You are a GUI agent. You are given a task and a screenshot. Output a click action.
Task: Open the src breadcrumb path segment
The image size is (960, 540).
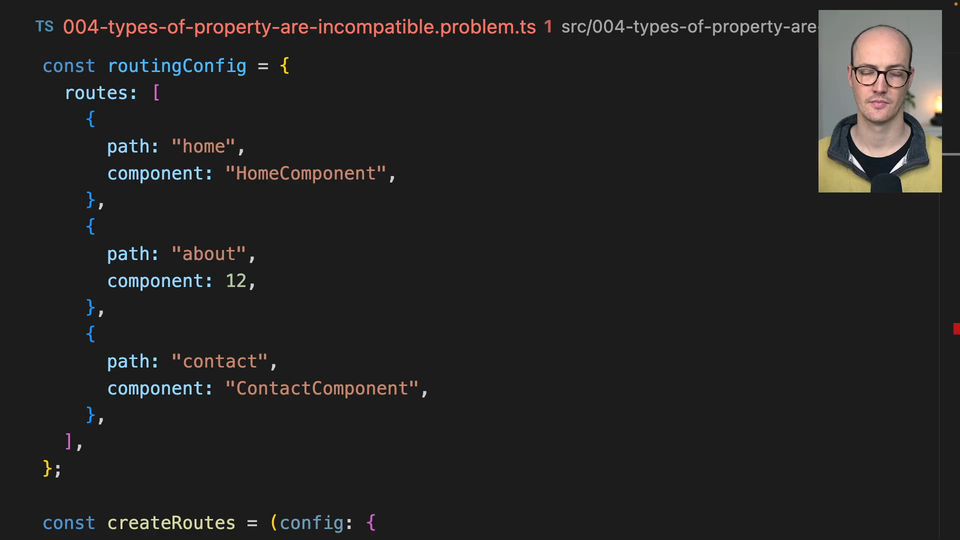575,27
